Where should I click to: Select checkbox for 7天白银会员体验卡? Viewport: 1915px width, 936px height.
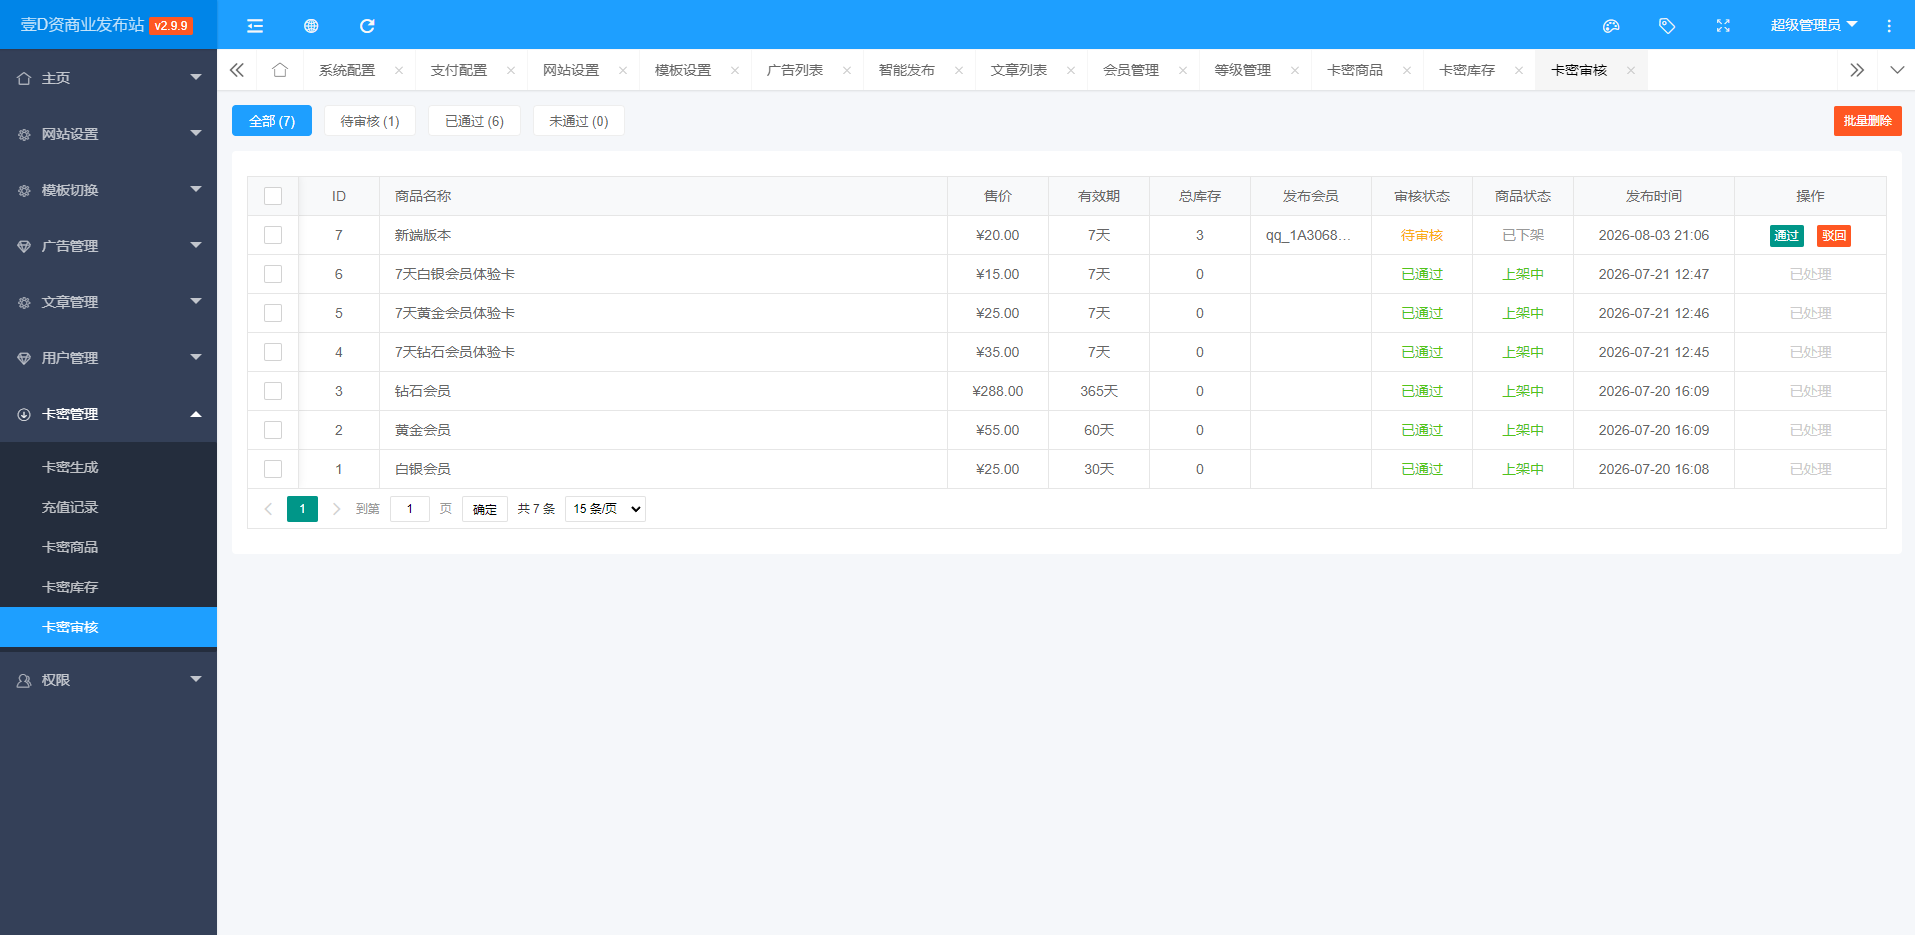pos(273,274)
